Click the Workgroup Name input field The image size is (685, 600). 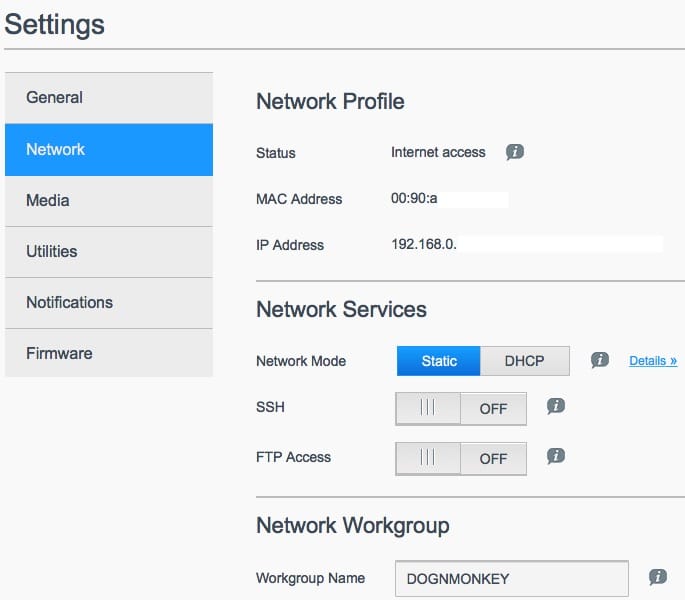[x=511, y=578]
